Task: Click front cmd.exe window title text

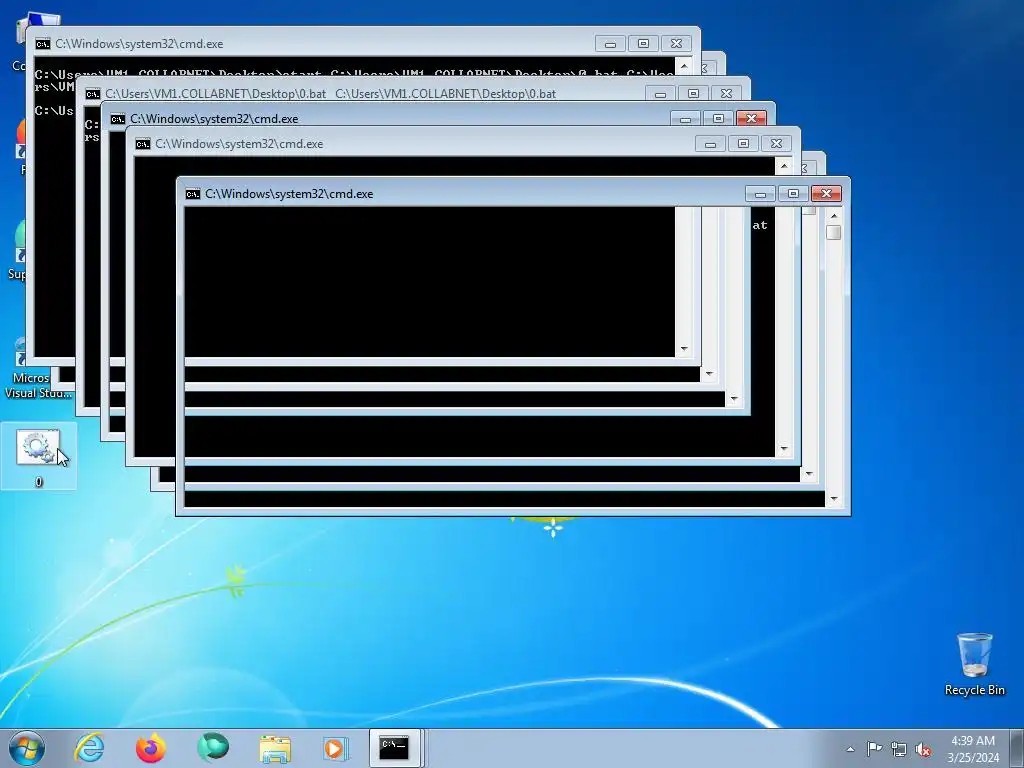Action: 289,194
